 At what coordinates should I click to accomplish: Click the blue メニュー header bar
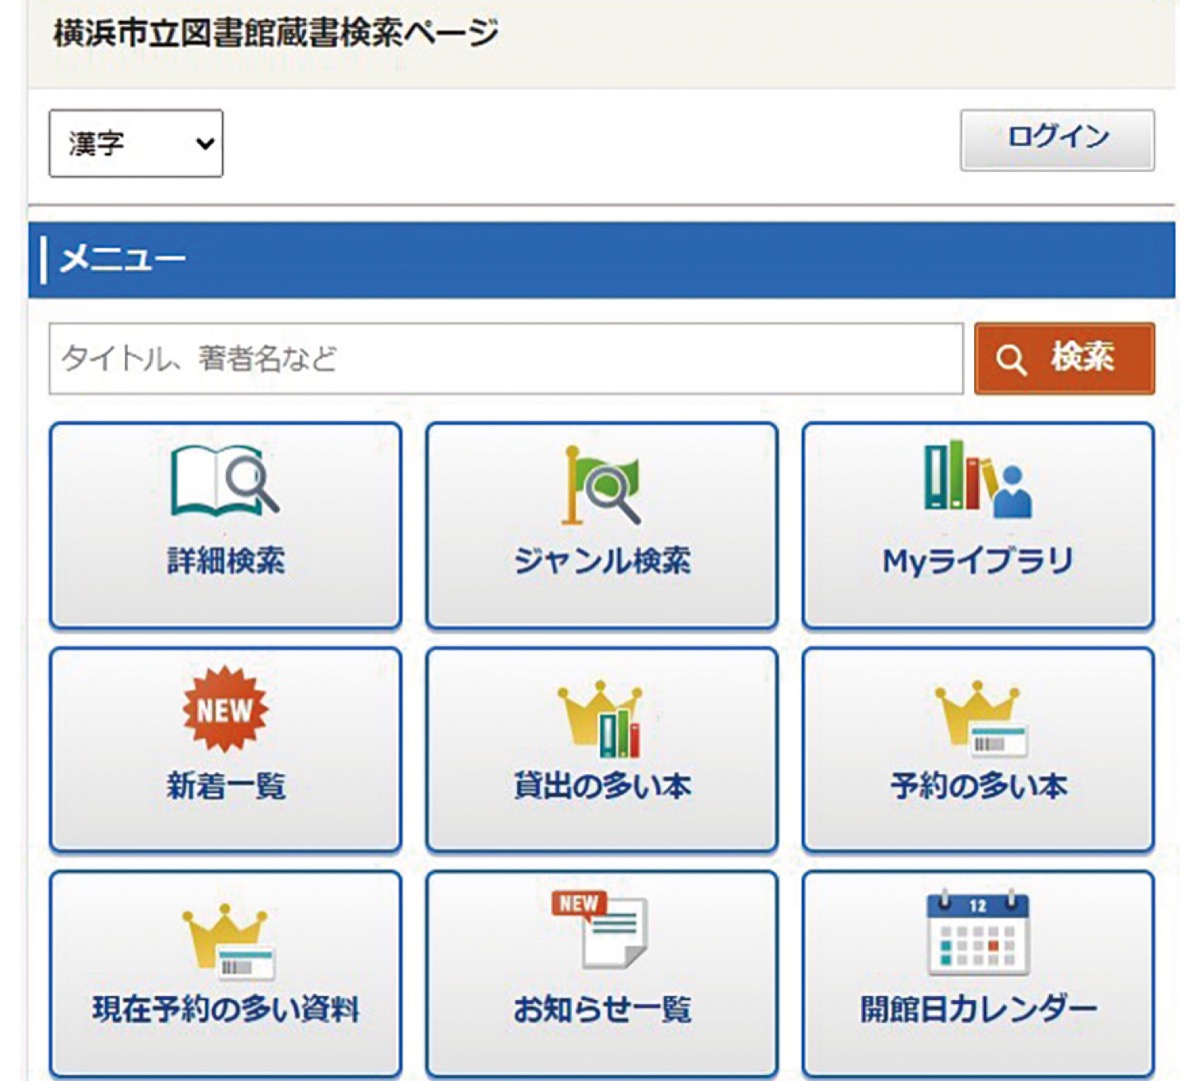(x=600, y=257)
